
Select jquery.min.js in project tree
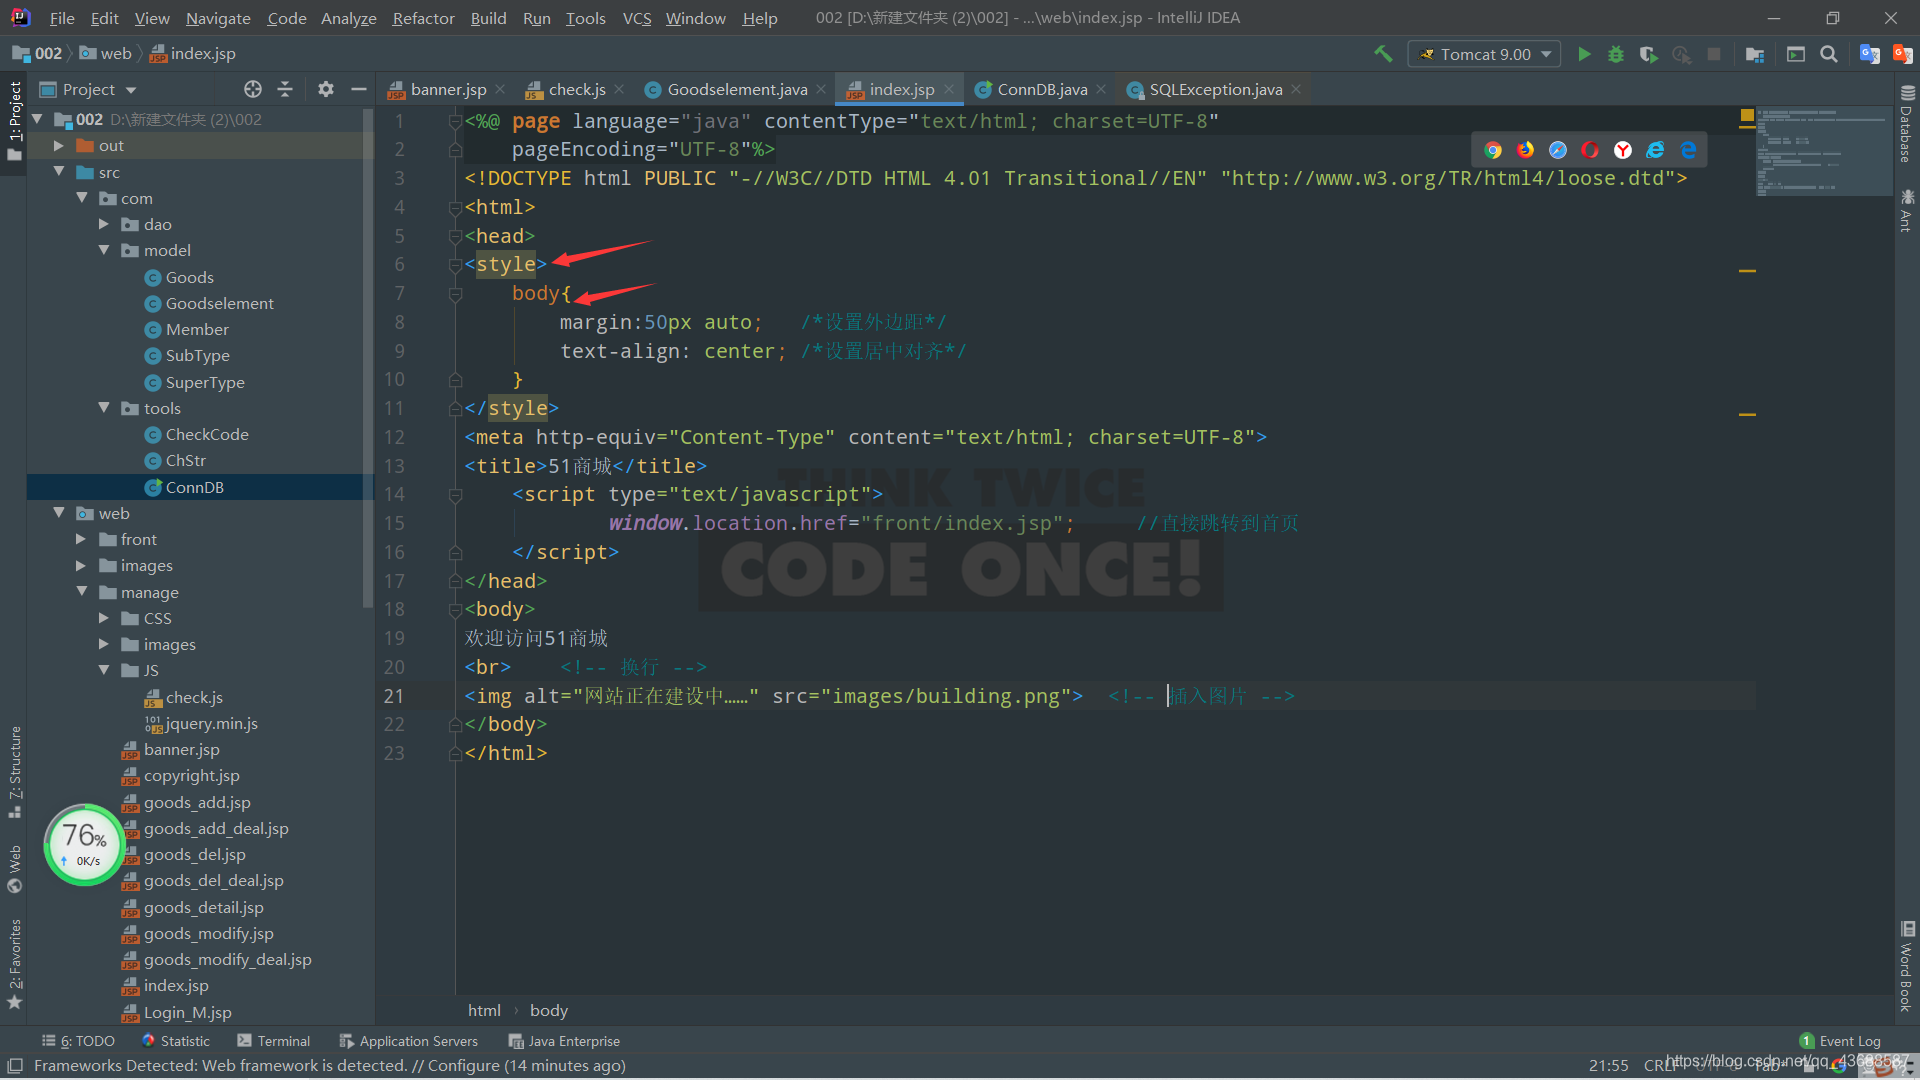(200, 723)
